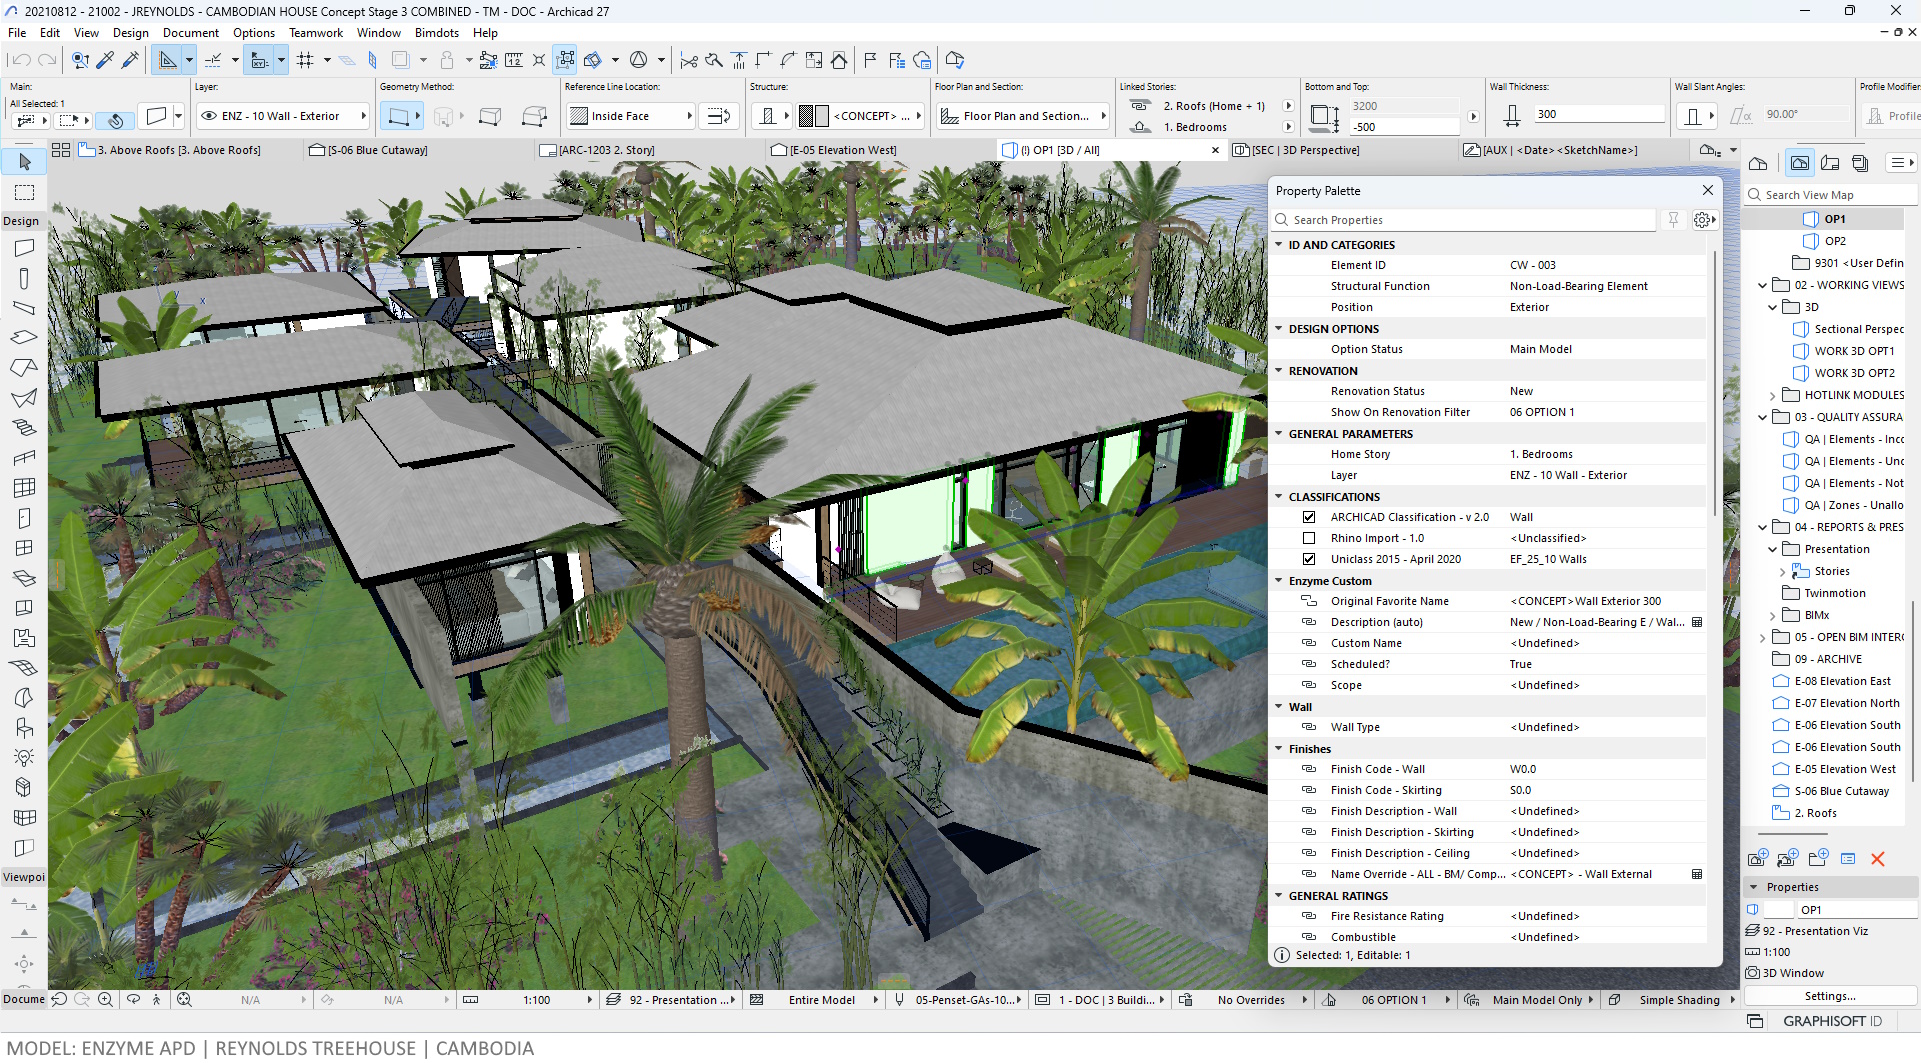The height and width of the screenshot is (1063, 1921).
Task: Activate the Wall tool in Design toolbox
Action: point(25,248)
